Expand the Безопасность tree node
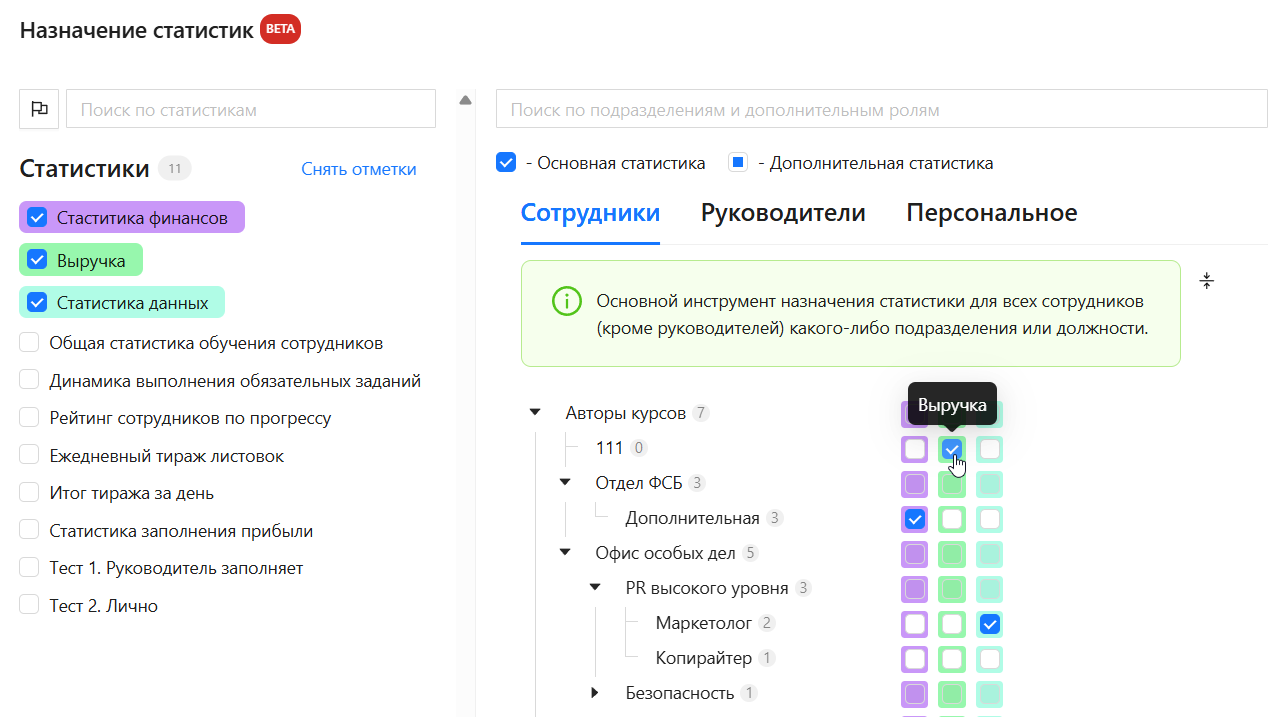The image size is (1287, 717). pyautogui.click(x=595, y=693)
